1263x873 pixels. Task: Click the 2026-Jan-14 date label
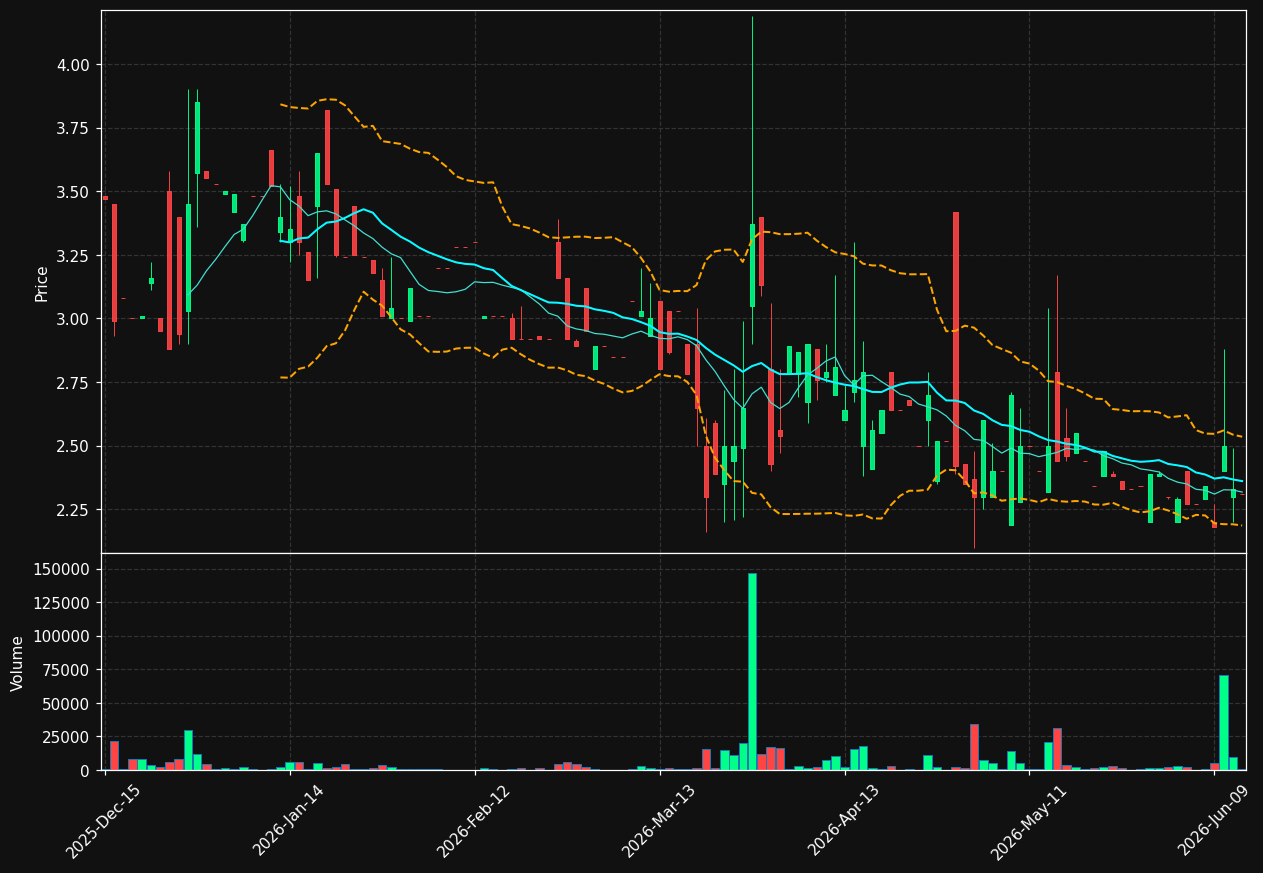(x=288, y=821)
